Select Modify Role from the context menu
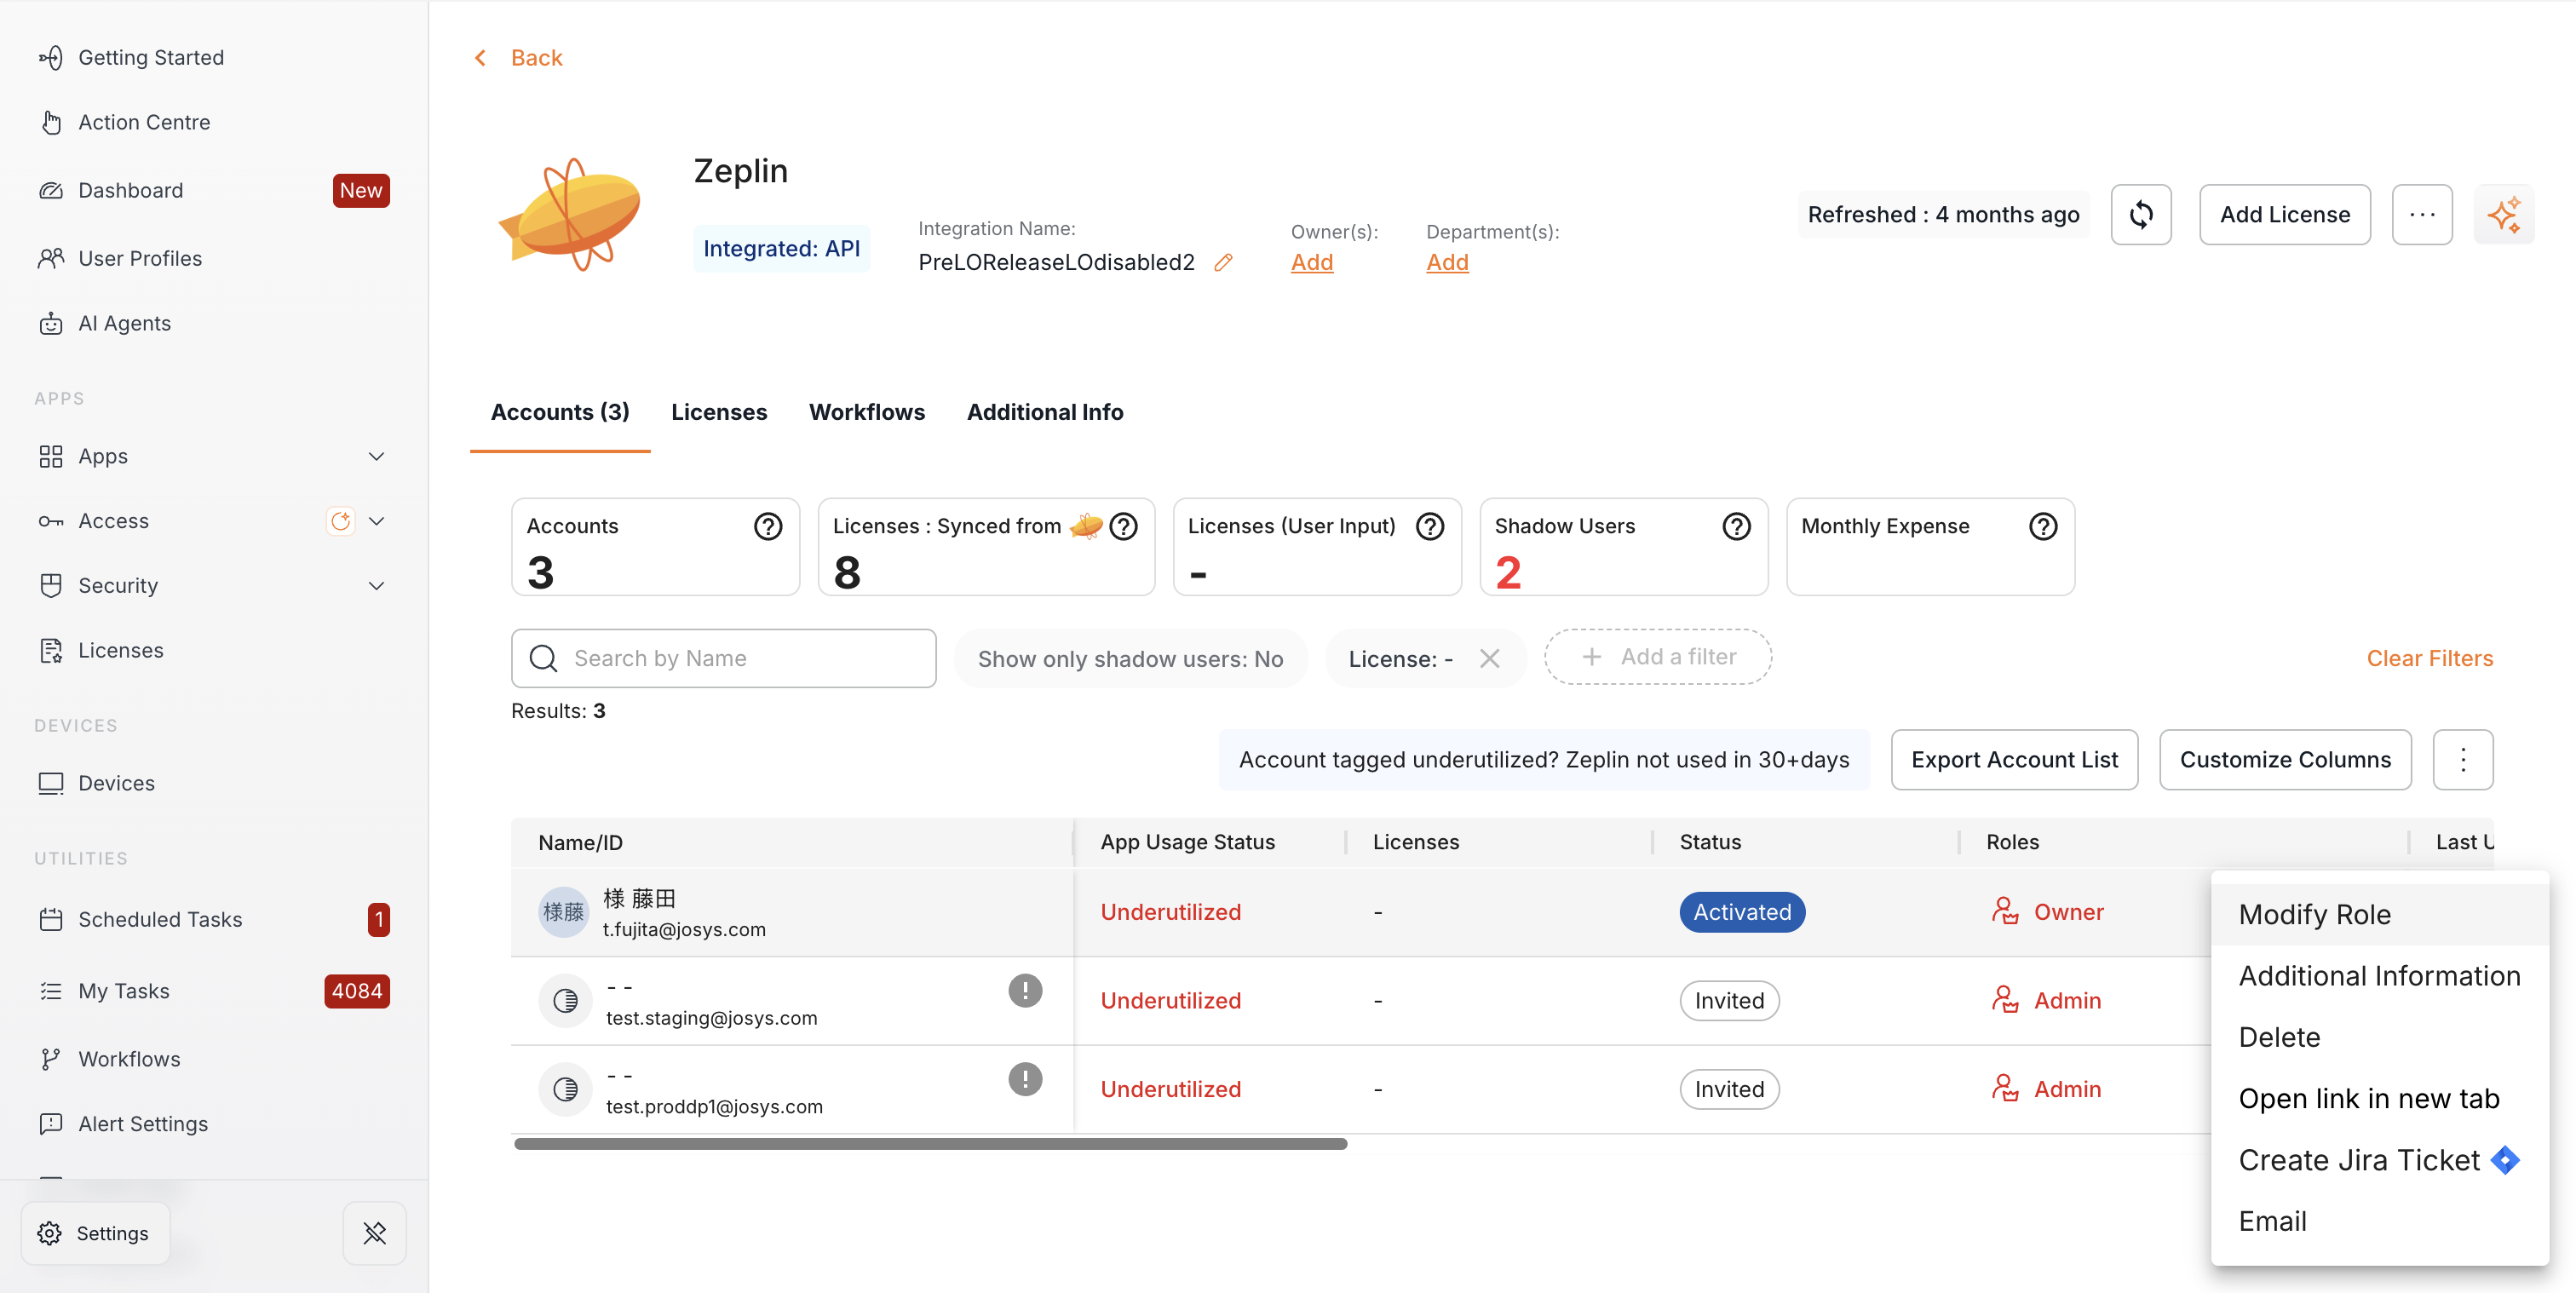2576x1293 pixels. coord(2380,914)
